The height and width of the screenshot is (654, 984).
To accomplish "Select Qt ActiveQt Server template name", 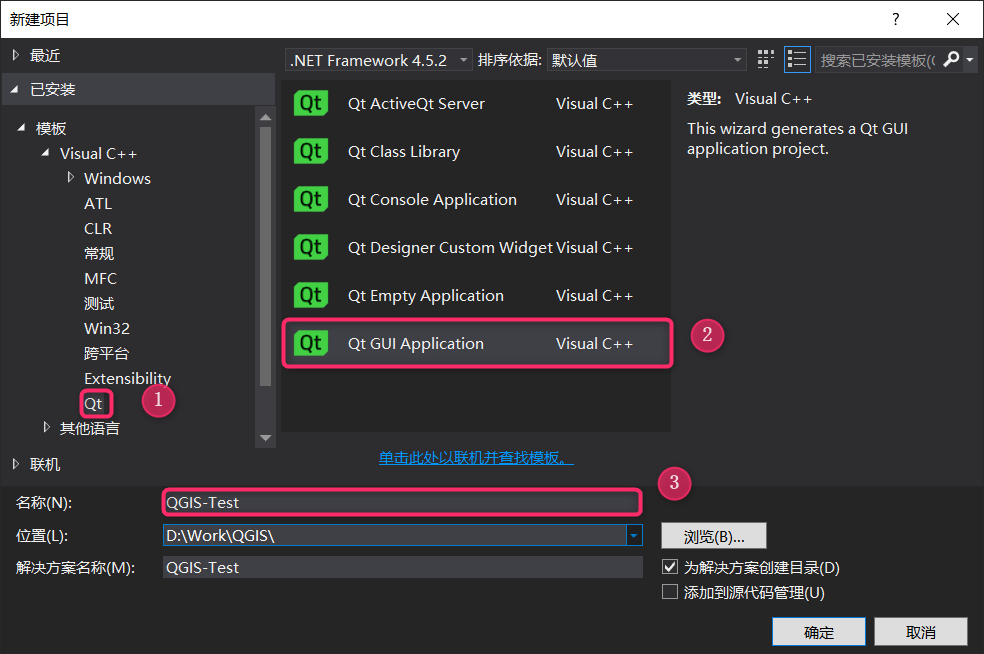I will [416, 104].
